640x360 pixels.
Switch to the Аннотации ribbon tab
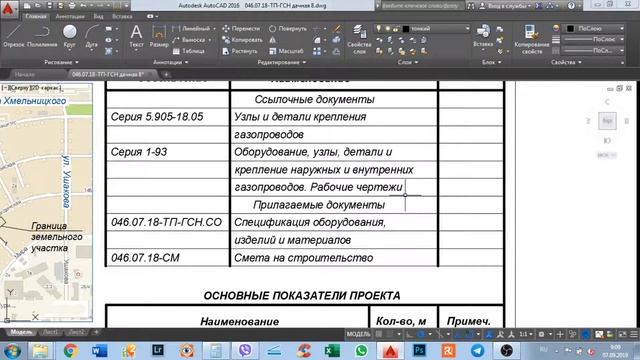70,16
